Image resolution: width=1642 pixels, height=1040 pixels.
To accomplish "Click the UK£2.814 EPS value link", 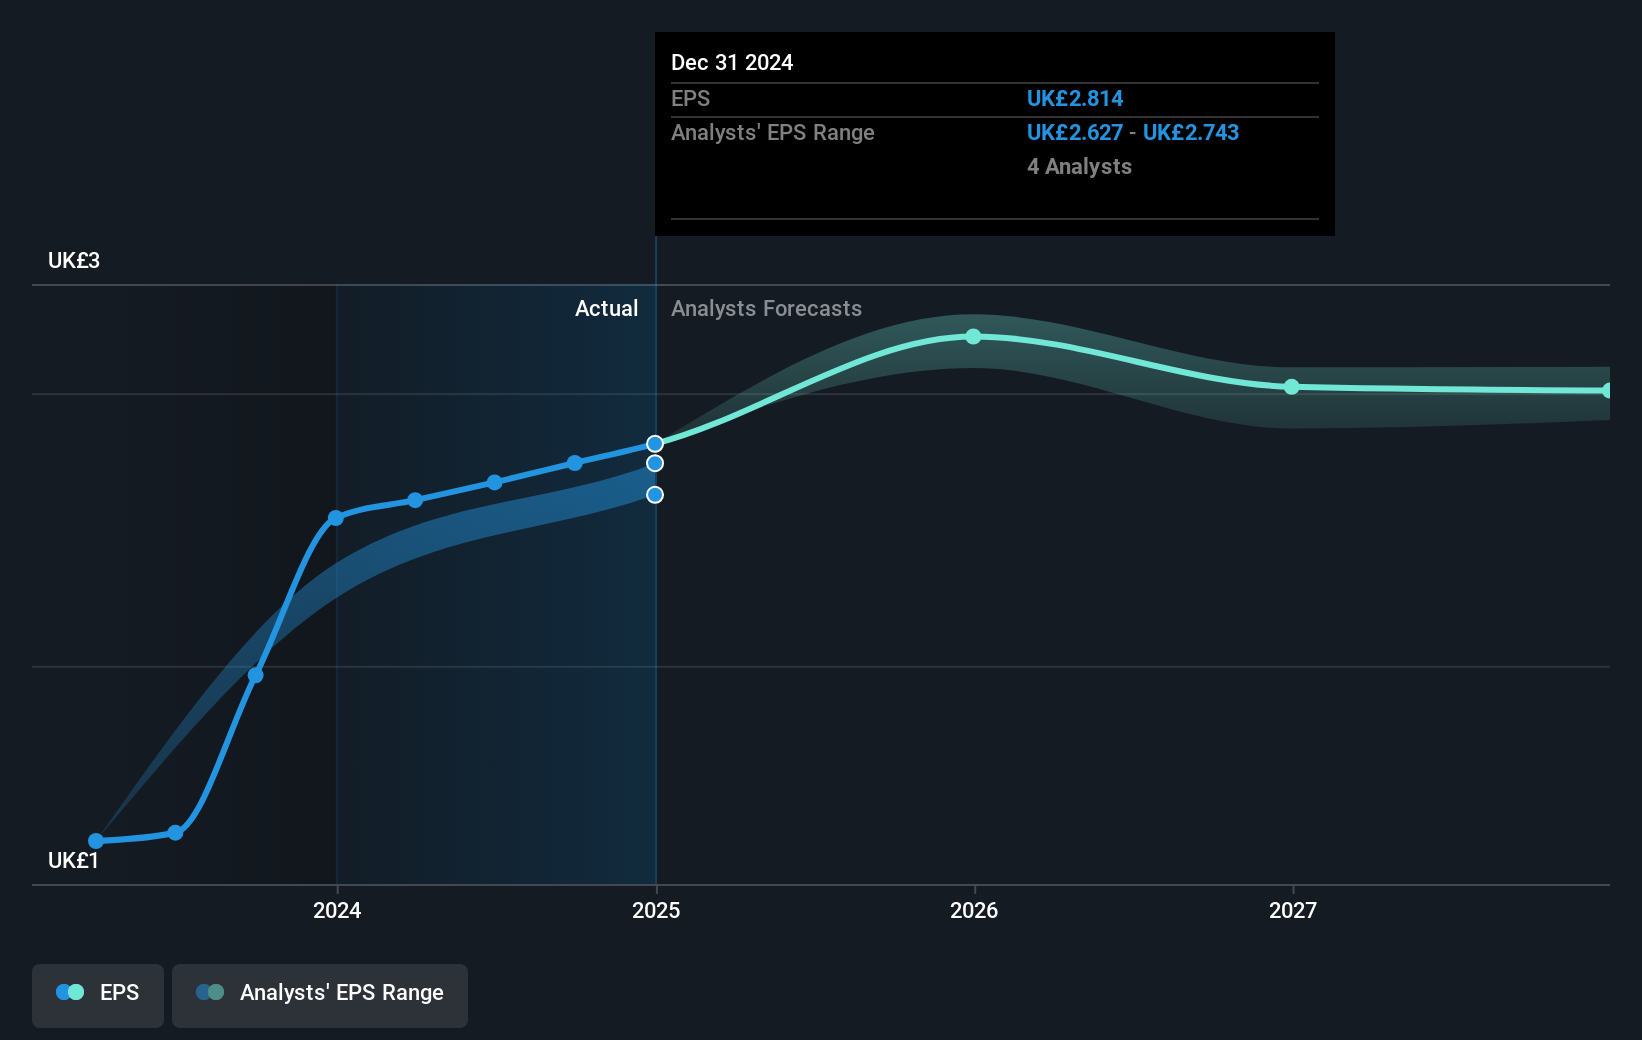I will 1074,98.
